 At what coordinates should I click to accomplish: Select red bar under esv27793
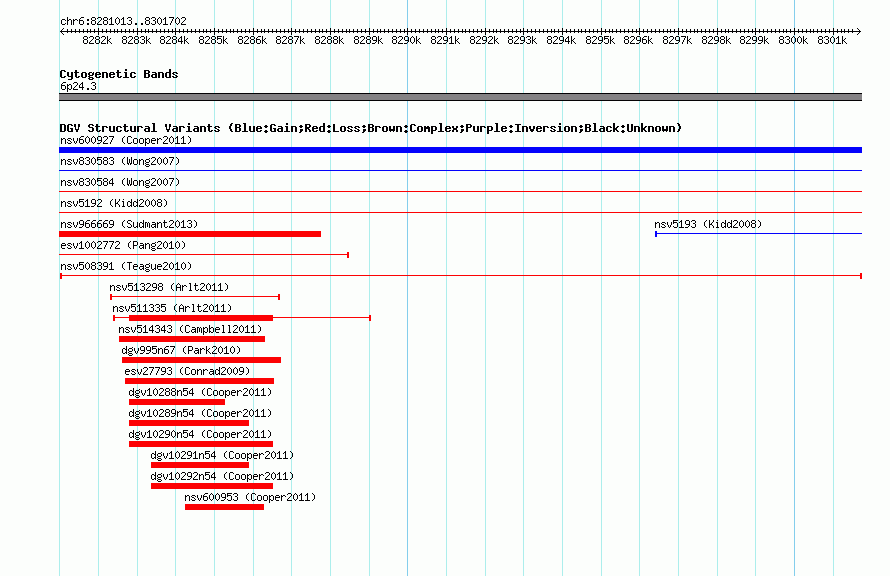click(199, 381)
